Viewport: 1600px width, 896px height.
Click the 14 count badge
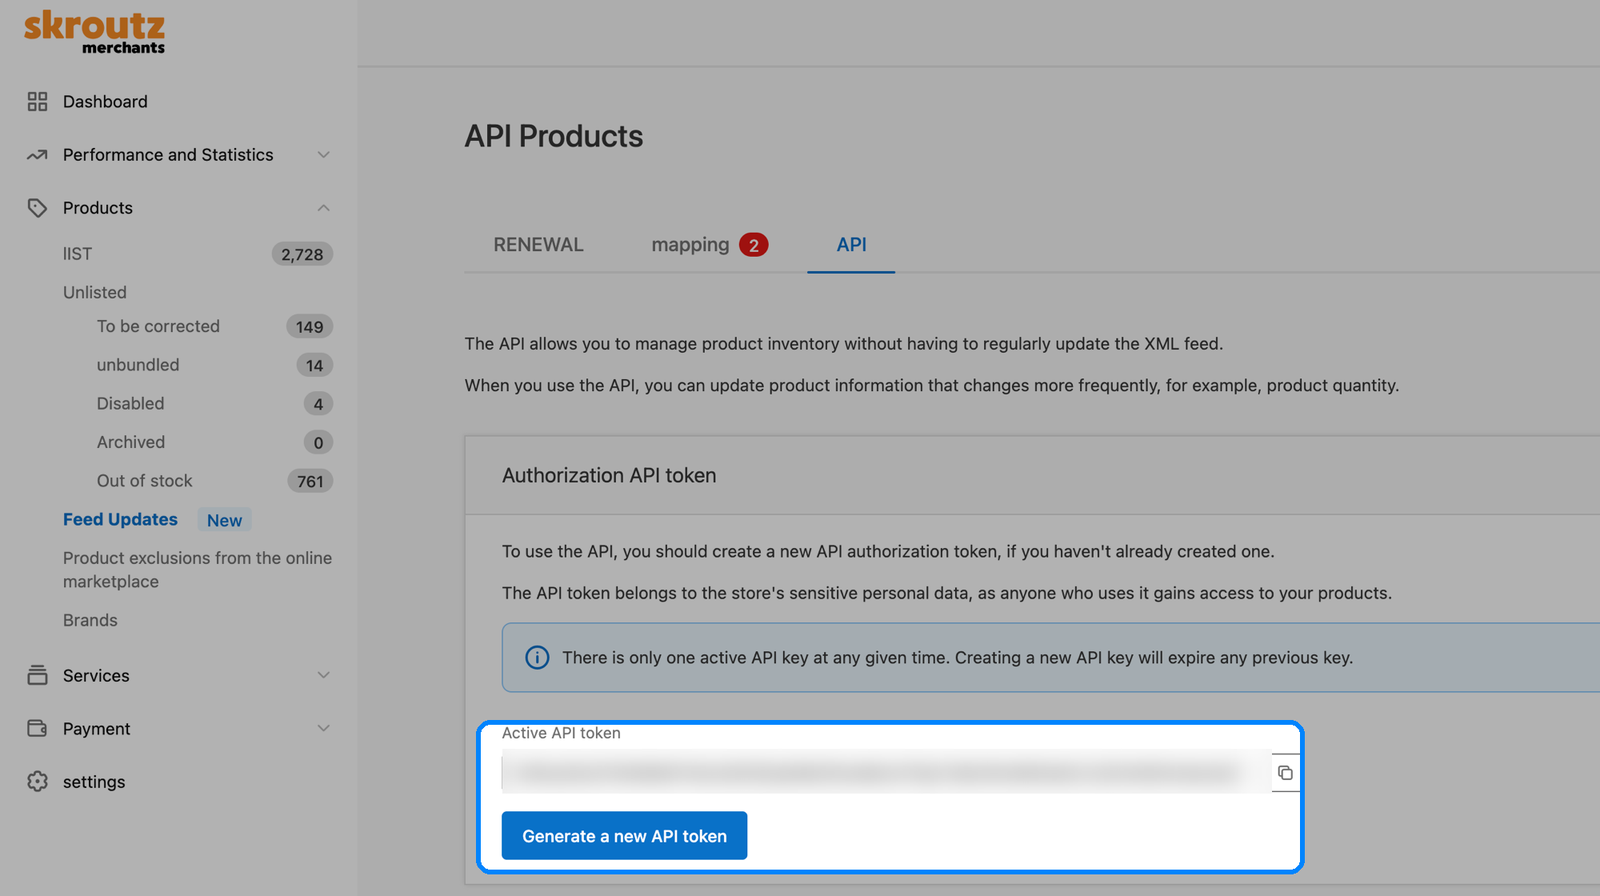[314, 365]
